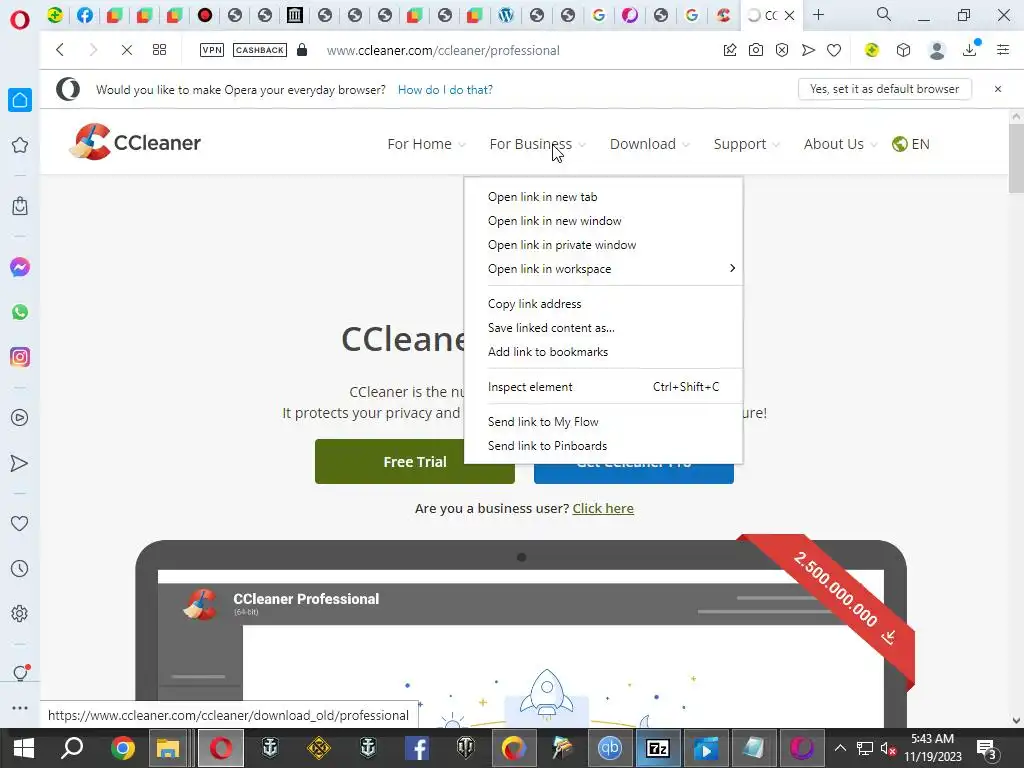The image size is (1024, 768).
Task: Click the 'Click here' business link
Action: [603, 508]
